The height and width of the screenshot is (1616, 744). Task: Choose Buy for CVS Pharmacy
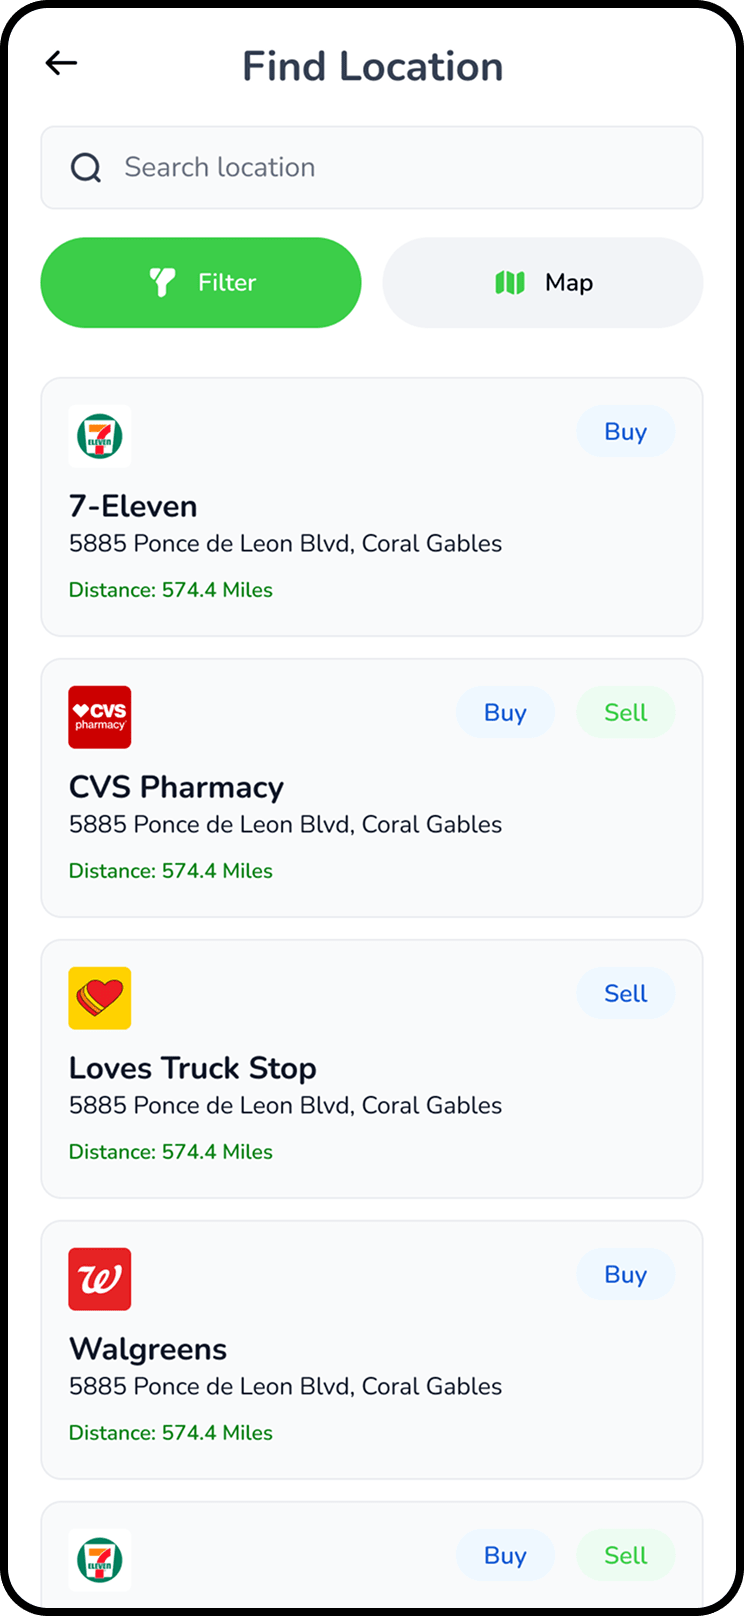[x=505, y=713]
